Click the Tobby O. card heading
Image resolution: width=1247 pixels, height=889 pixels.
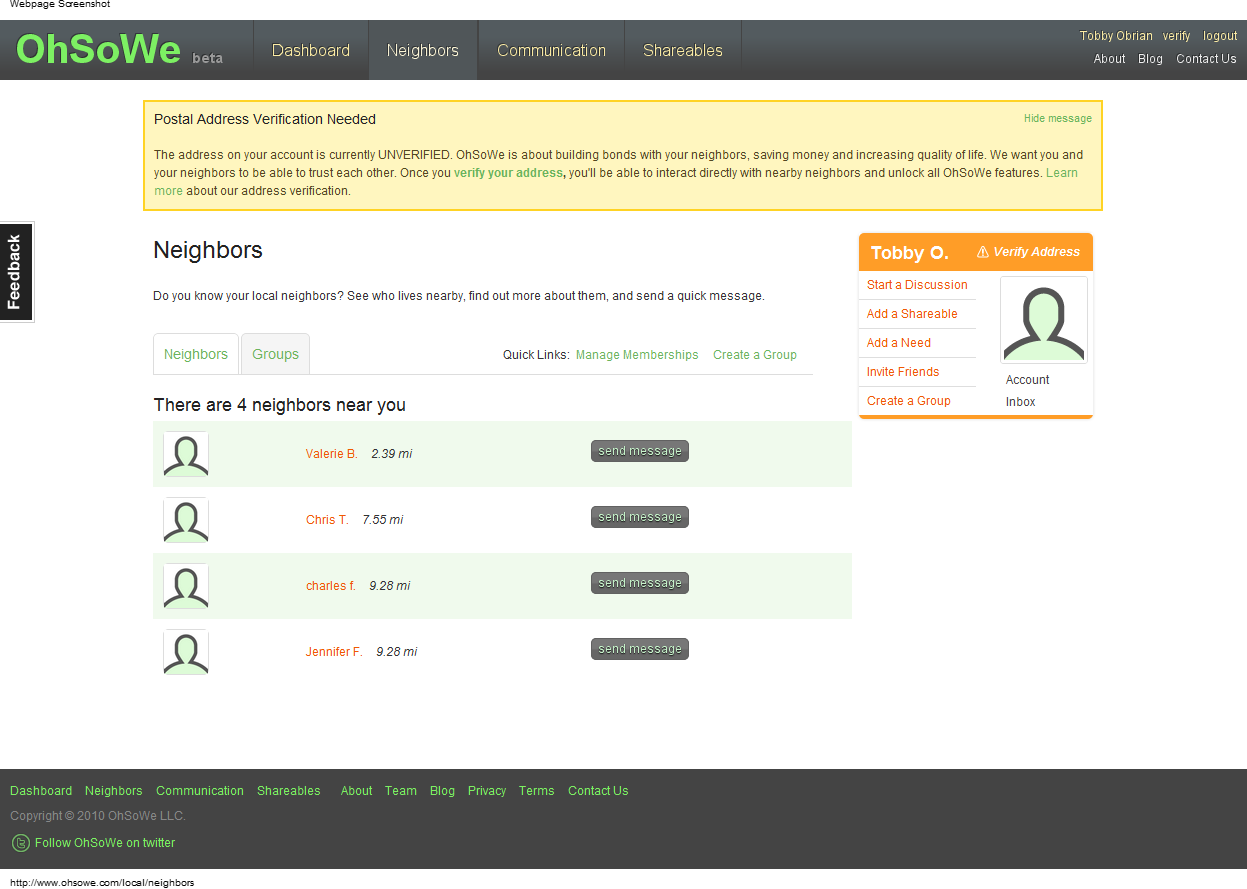(x=909, y=253)
